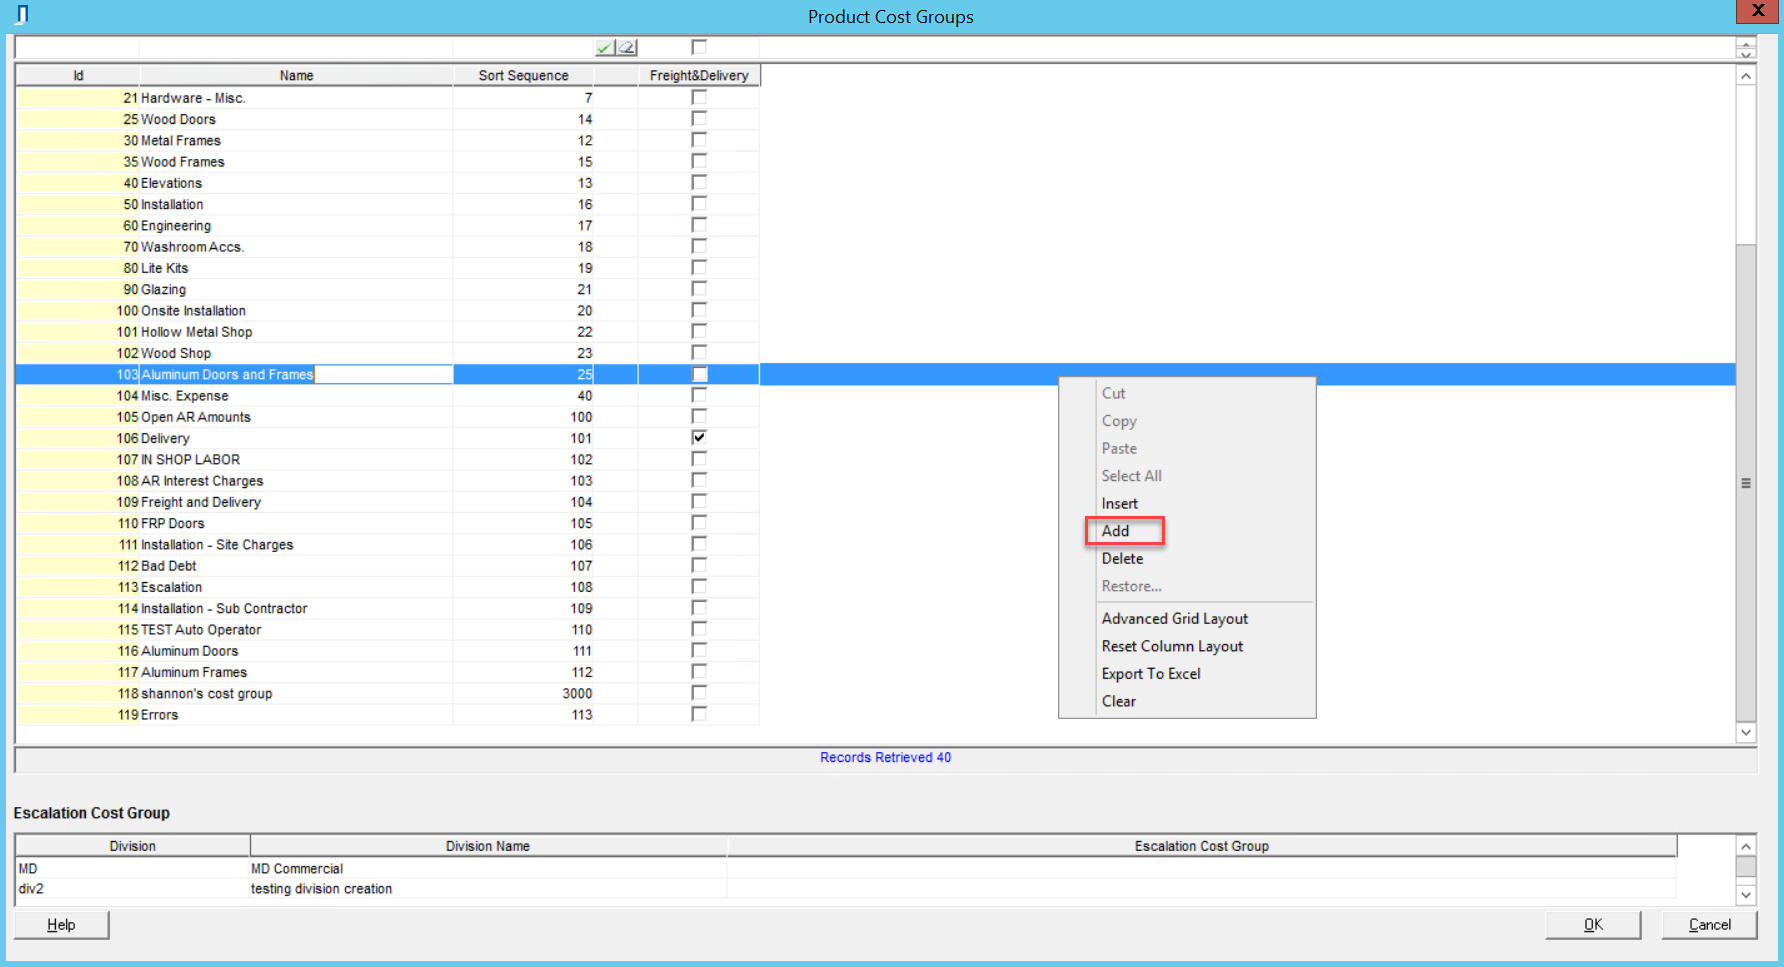The height and width of the screenshot is (967, 1784).
Task: Check Freight&Delivery for Hardware - Misc.
Action: (699, 98)
